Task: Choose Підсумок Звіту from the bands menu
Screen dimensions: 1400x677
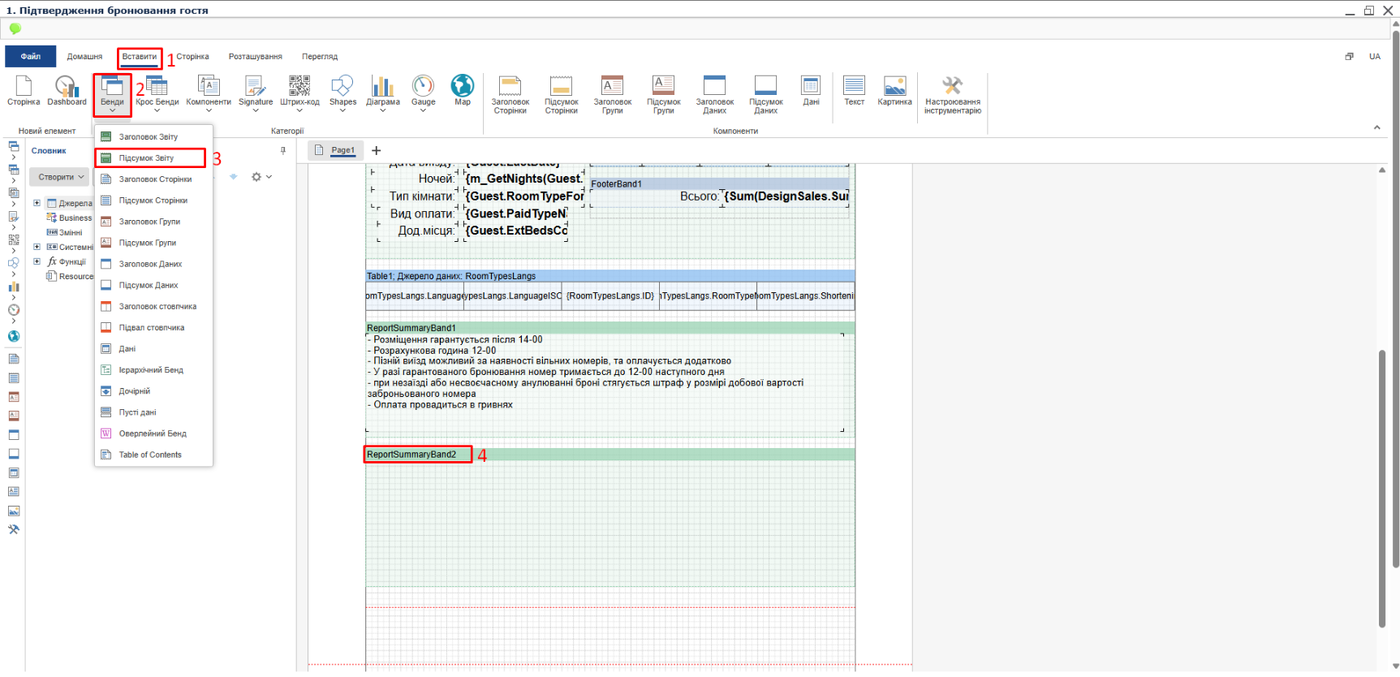Action: (x=146, y=158)
